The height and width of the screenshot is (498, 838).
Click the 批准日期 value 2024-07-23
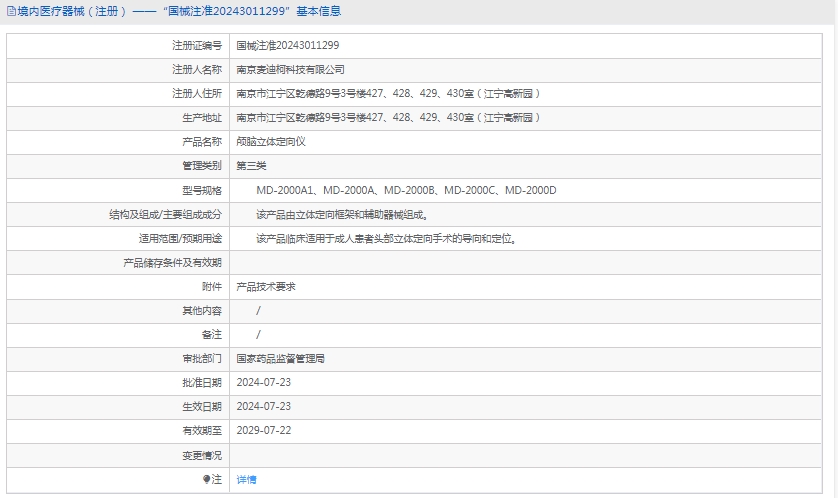coord(263,382)
